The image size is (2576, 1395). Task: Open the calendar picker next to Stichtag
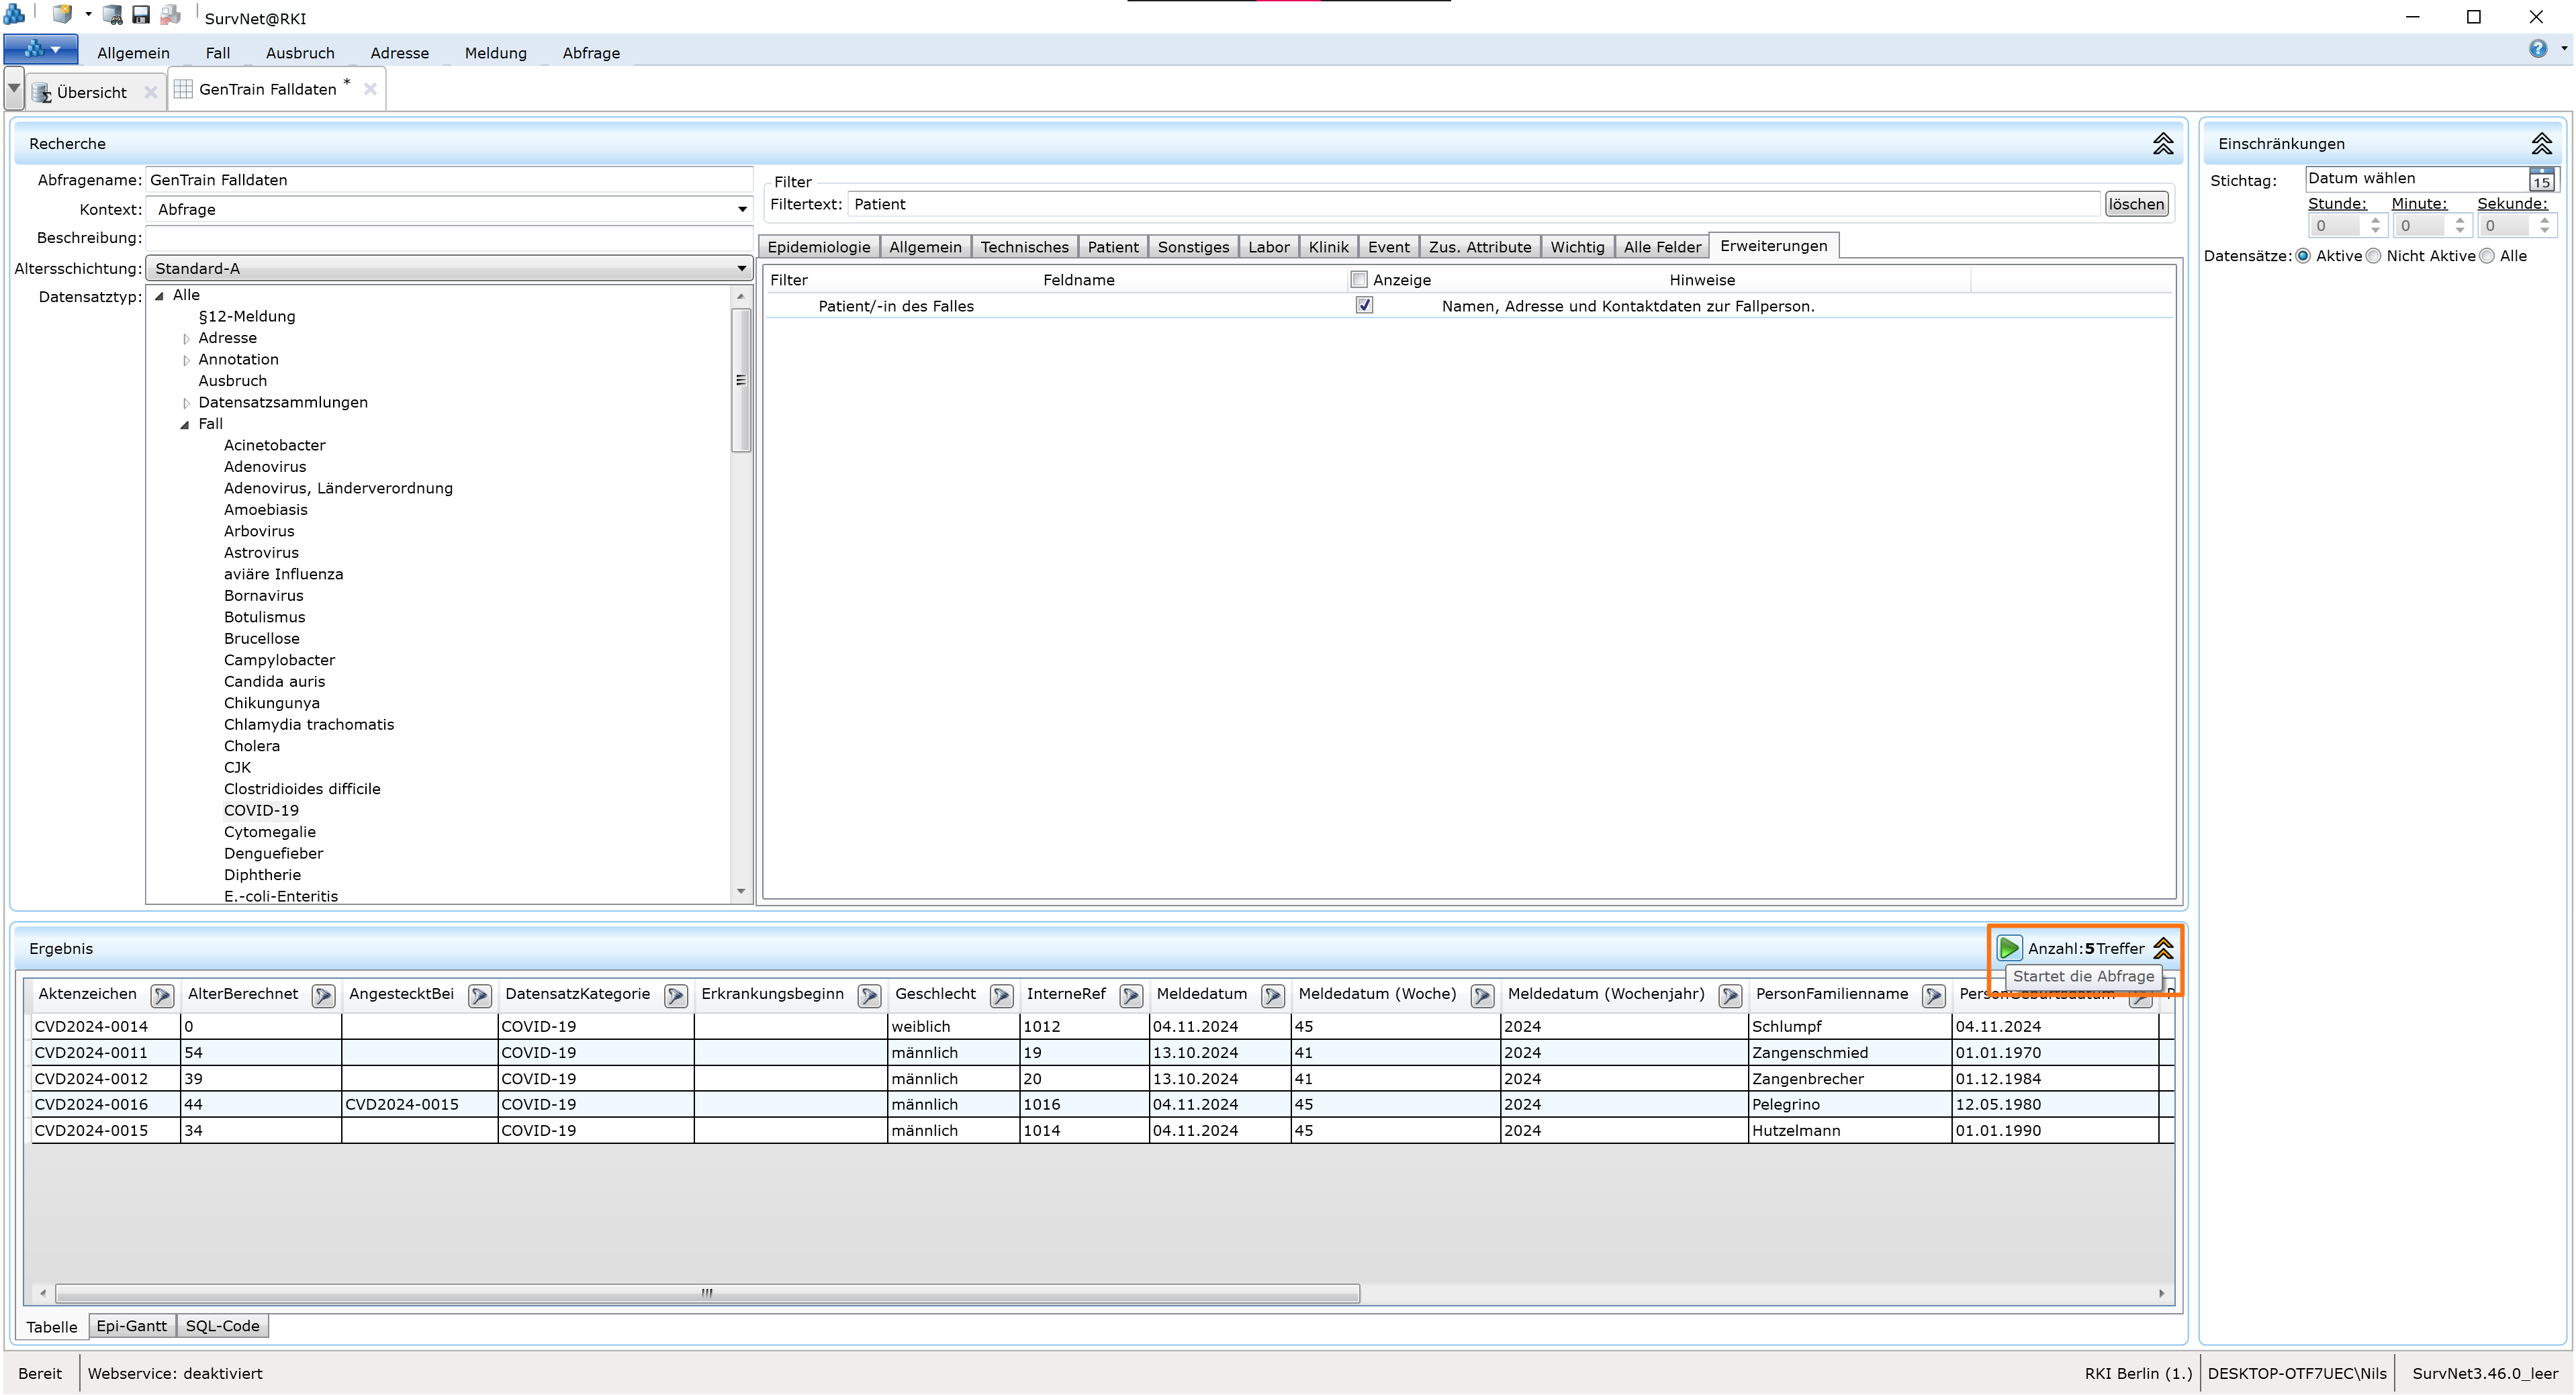click(x=2543, y=180)
